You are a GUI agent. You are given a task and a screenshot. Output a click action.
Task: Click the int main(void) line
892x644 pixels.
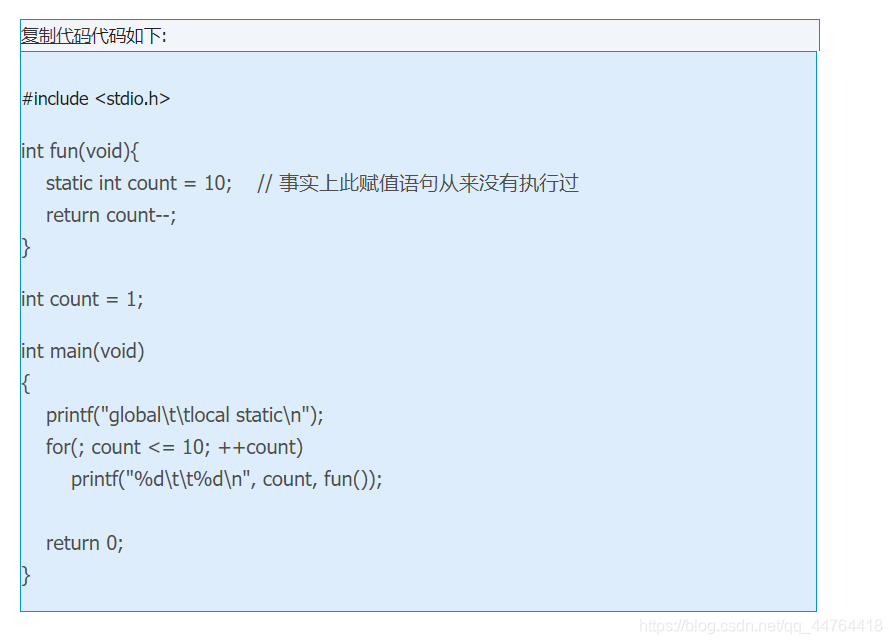coord(83,351)
